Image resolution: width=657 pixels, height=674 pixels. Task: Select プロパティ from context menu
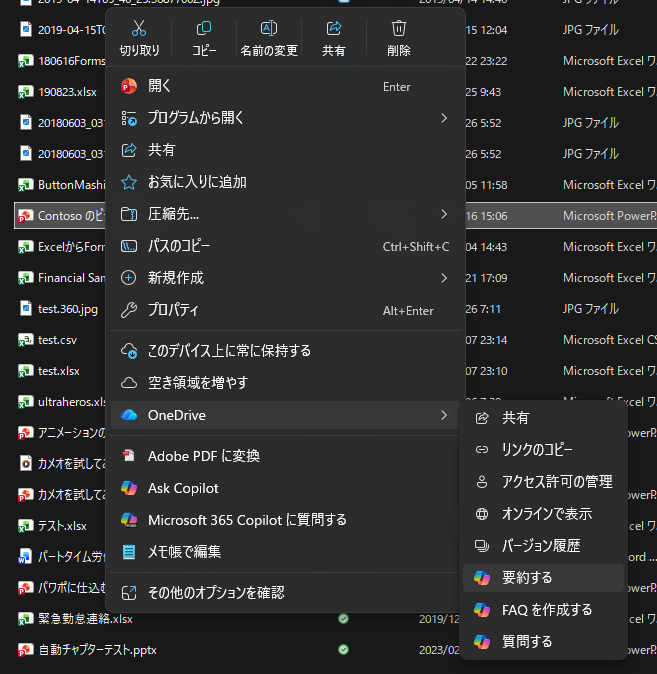[173, 310]
